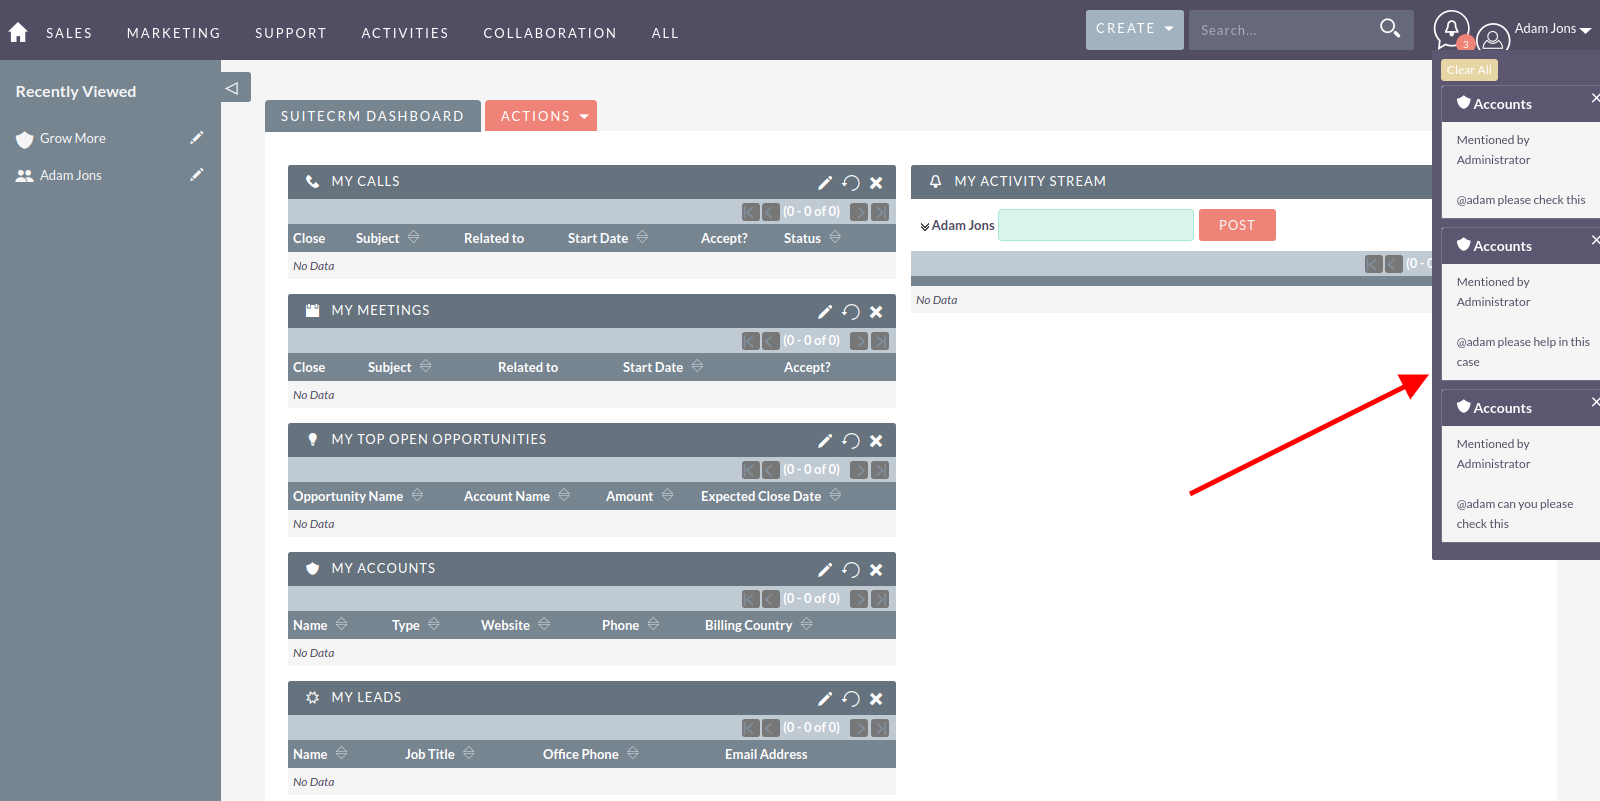Refresh the My Calls dashlet
Viewport: 1600px width, 801px height.
point(851,183)
